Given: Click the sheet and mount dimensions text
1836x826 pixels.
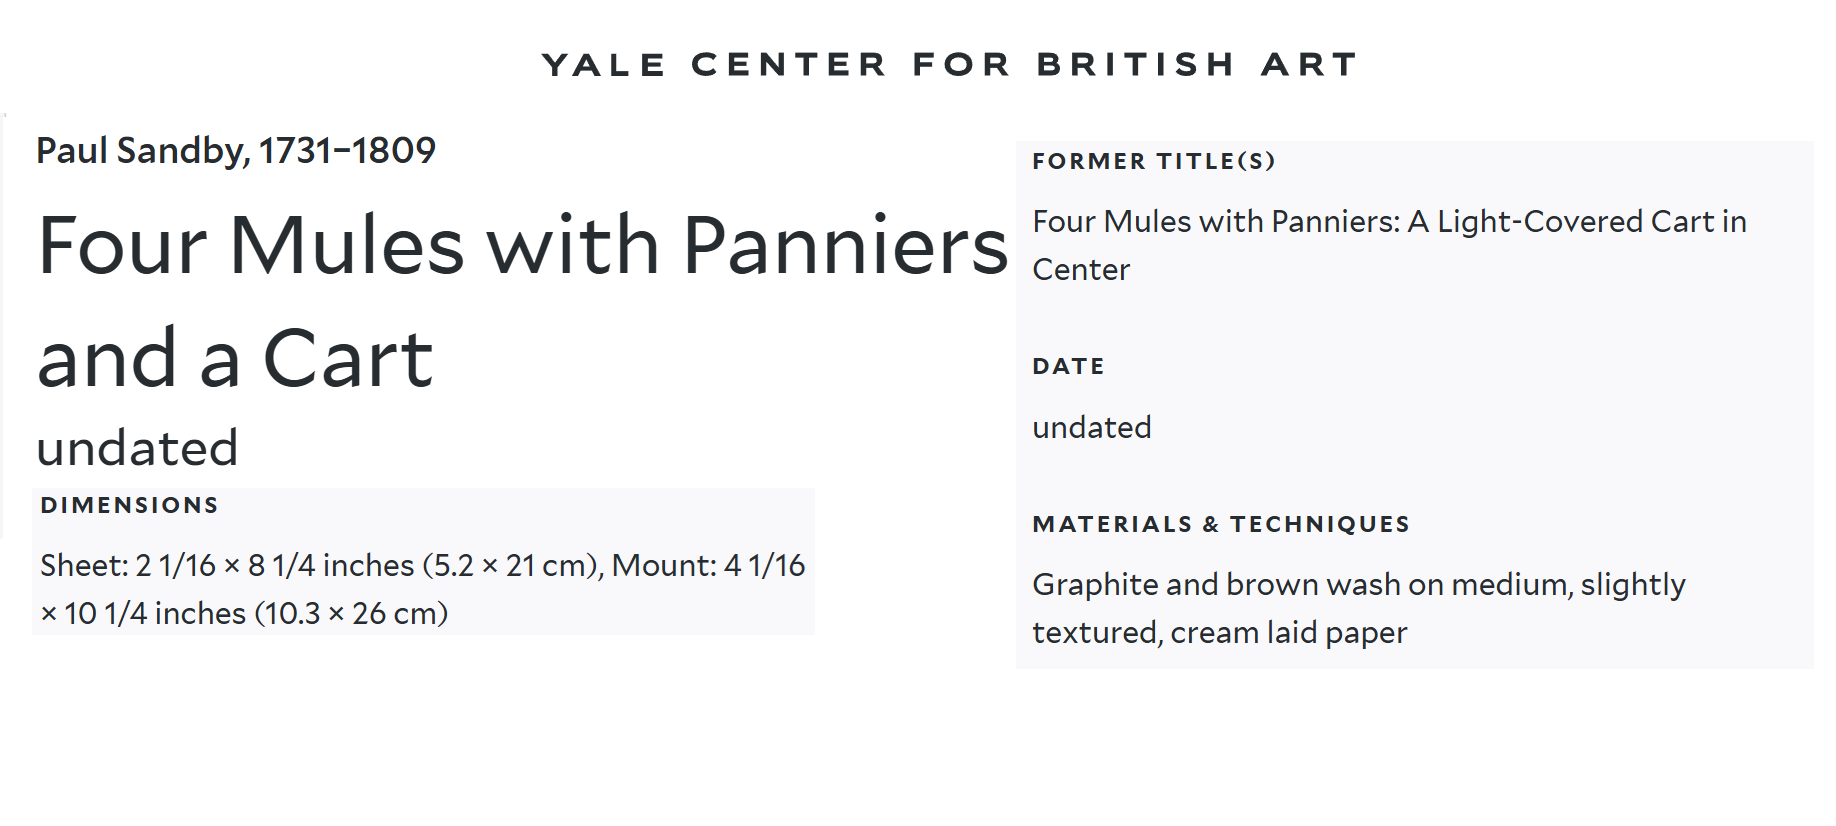Looking at the screenshot, I should (x=422, y=589).
